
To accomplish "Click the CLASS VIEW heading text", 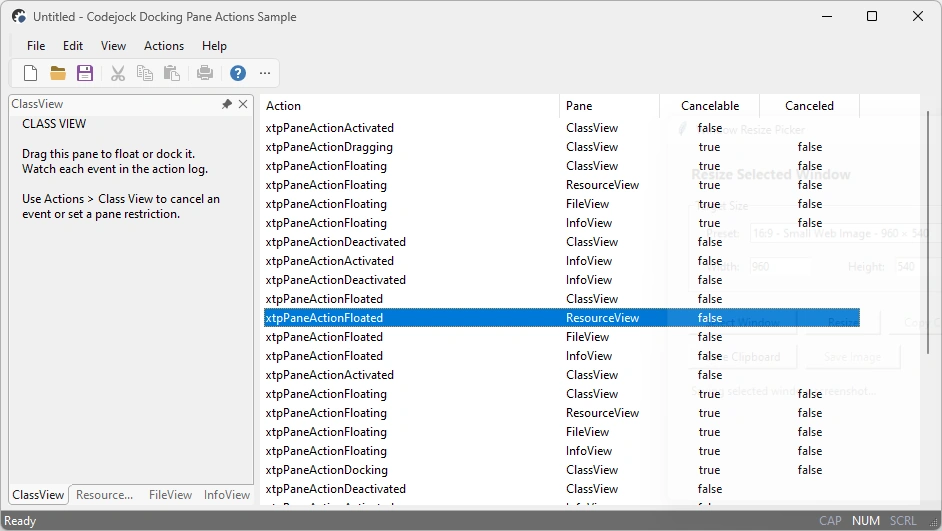I will [x=54, y=124].
